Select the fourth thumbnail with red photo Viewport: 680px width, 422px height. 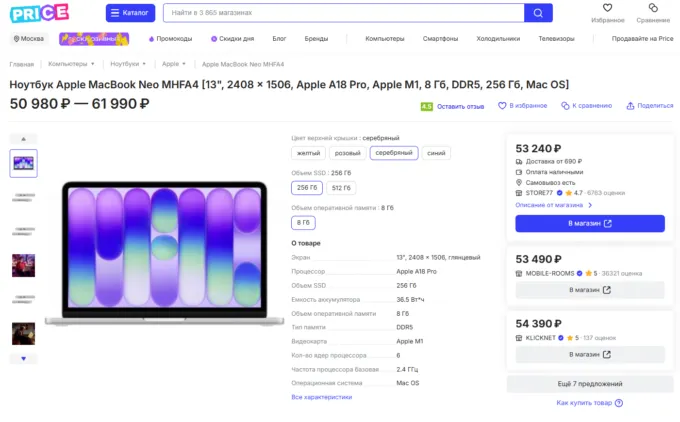tap(23, 265)
